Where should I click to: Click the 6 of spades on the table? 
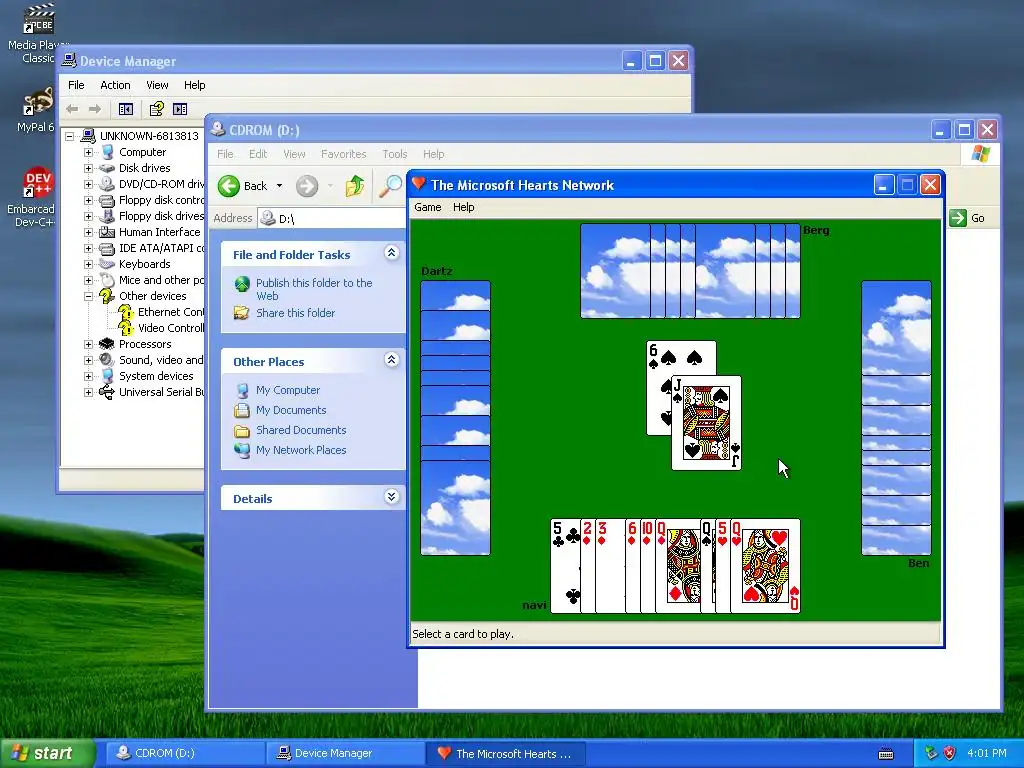(x=681, y=358)
